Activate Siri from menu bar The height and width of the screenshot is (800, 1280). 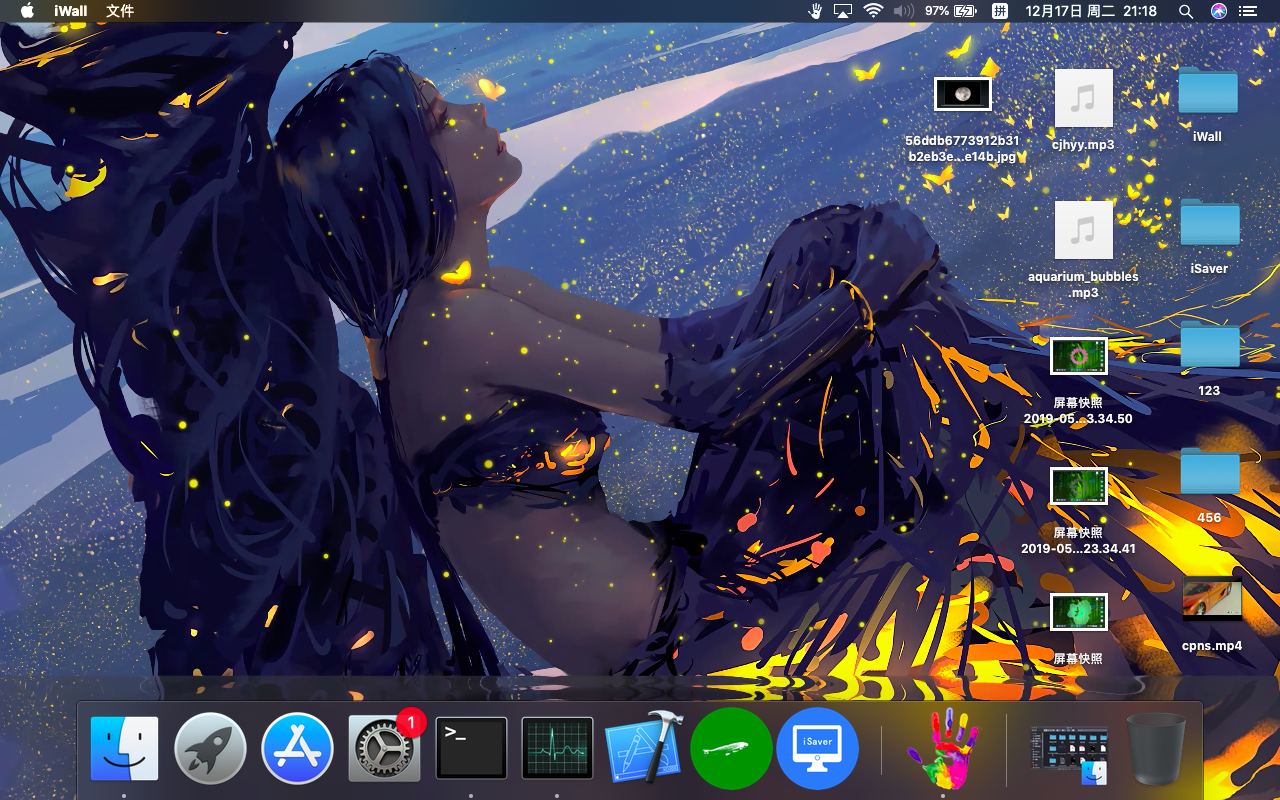pyautogui.click(x=1218, y=11)
